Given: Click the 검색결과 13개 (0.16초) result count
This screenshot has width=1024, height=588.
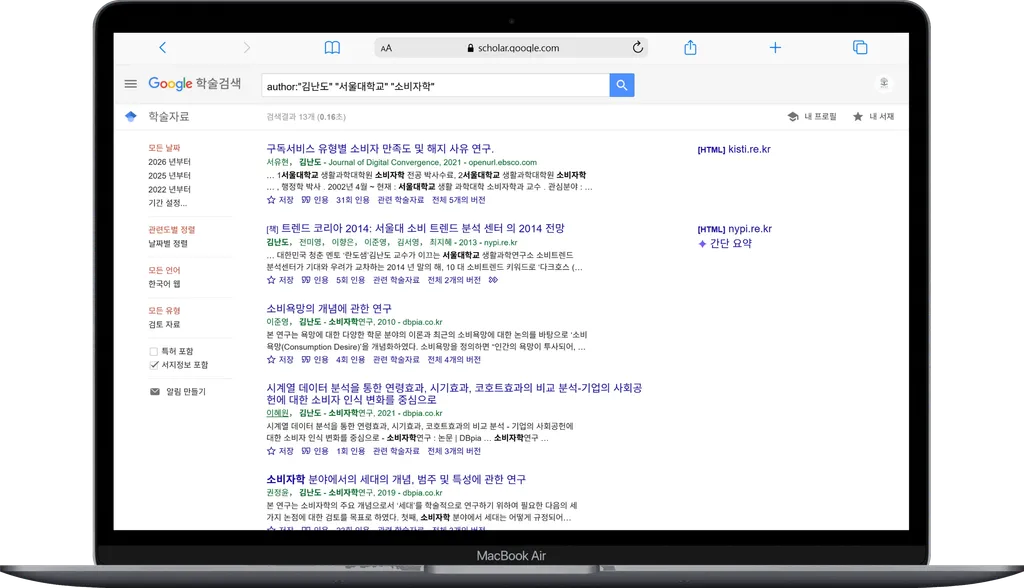Looking at the screenshot, I should (x=306, y=117).
